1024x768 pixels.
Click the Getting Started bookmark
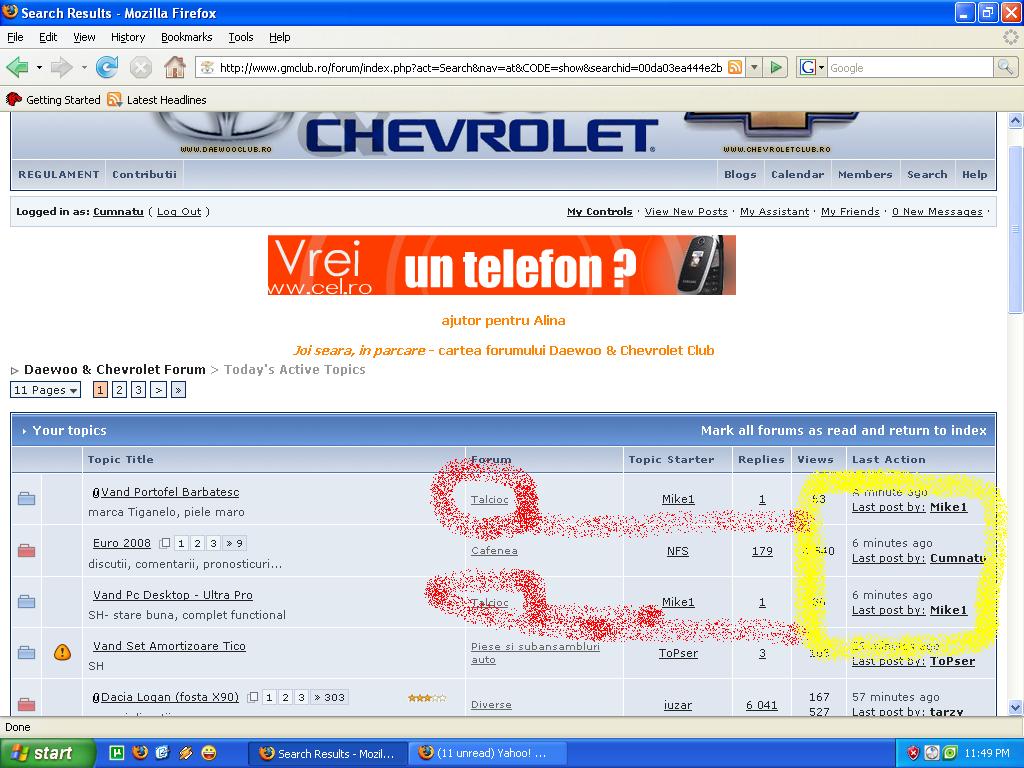[54, 100]
